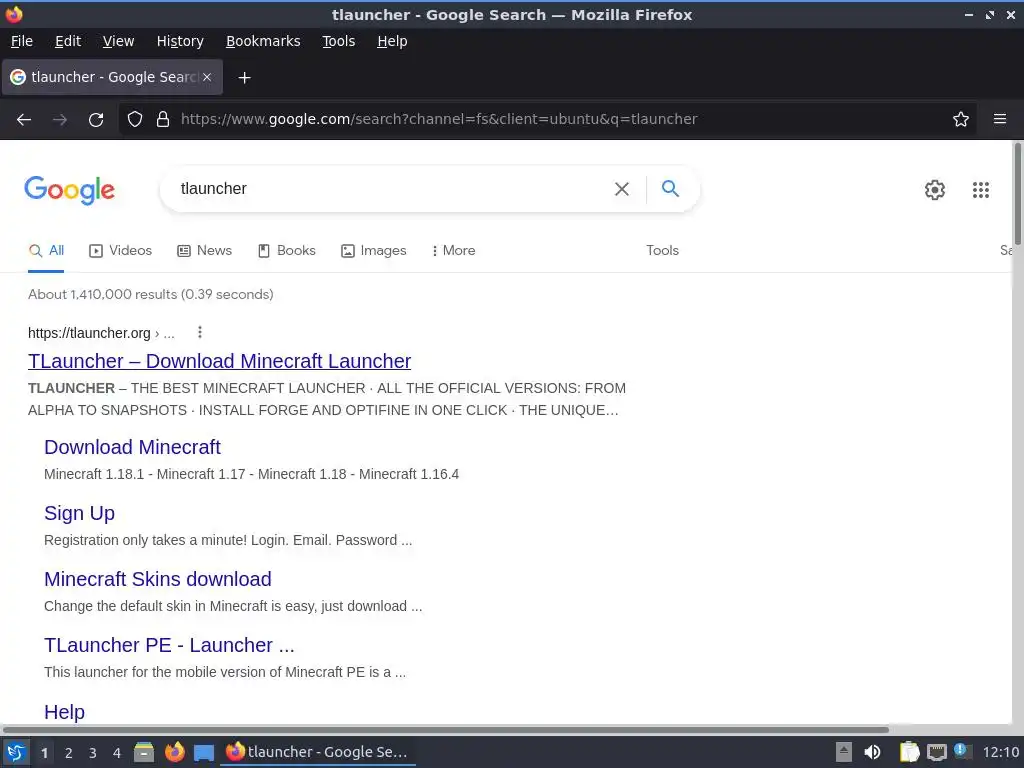Screen dimensions: 1024x768
Task: Go back with the browser back arrow
Action: (24, 120)
